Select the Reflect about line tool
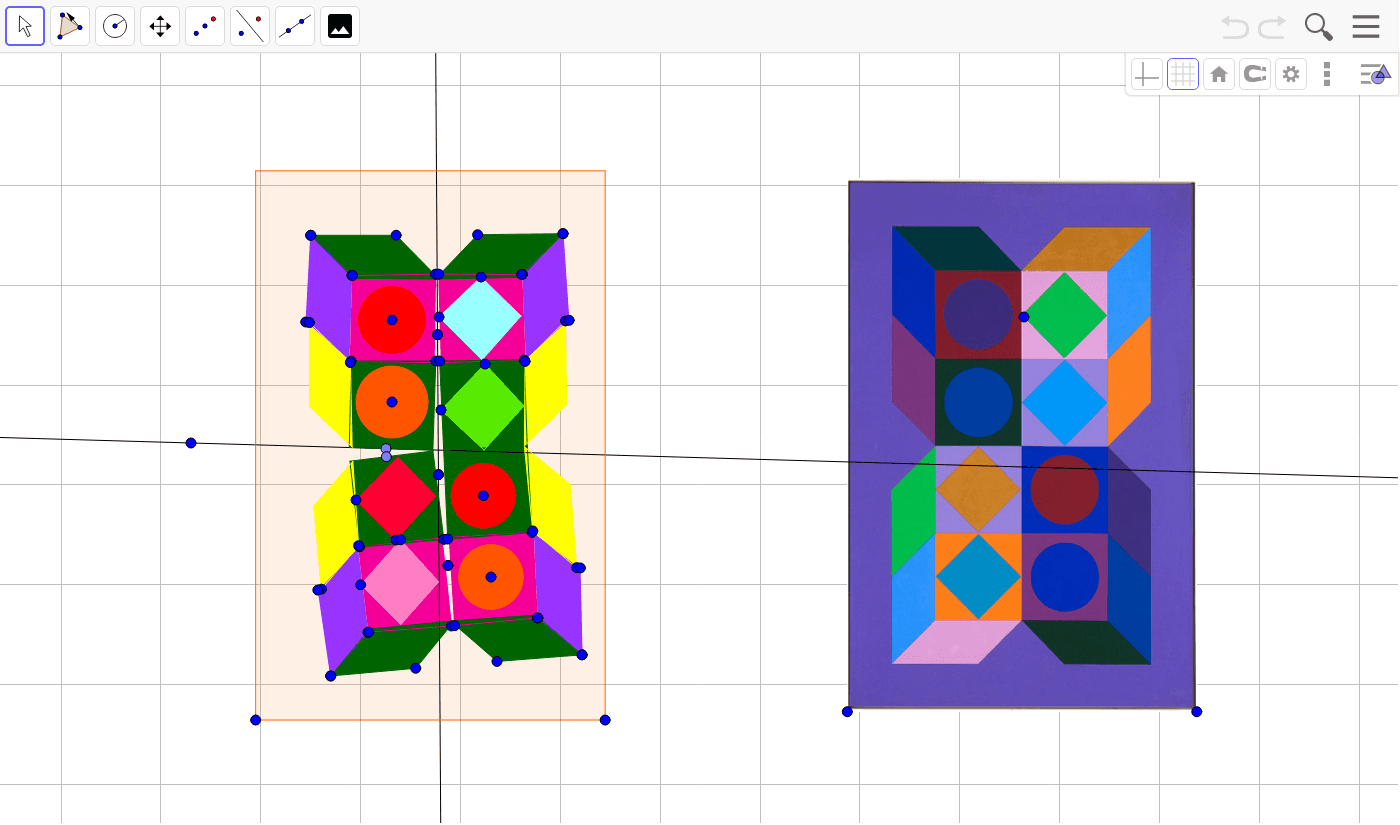This screenshot has height=825, width=1400. [x=250, y=26]
